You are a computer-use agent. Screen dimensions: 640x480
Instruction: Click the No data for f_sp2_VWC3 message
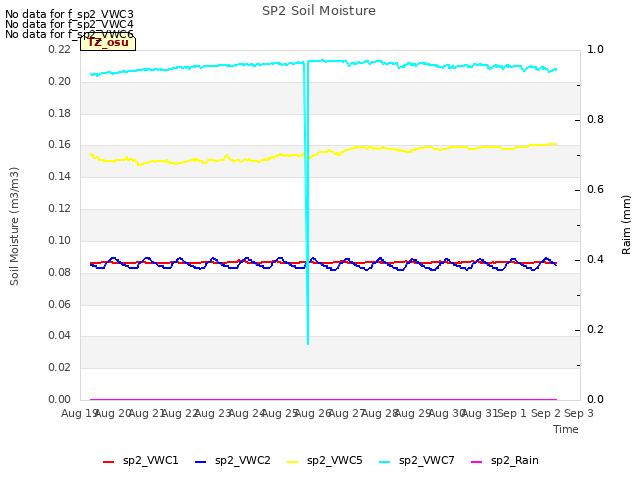point(69,14)
